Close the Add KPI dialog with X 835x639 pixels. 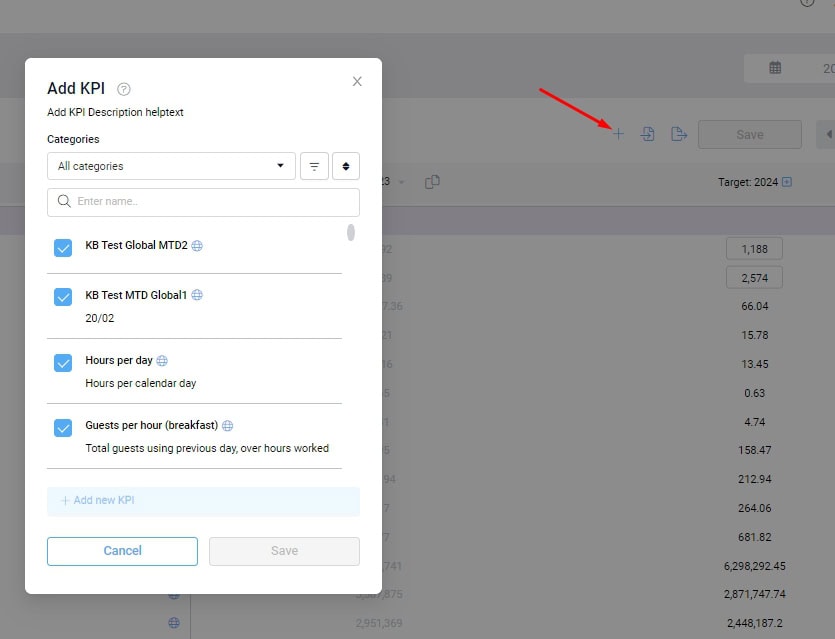[357, 82]
